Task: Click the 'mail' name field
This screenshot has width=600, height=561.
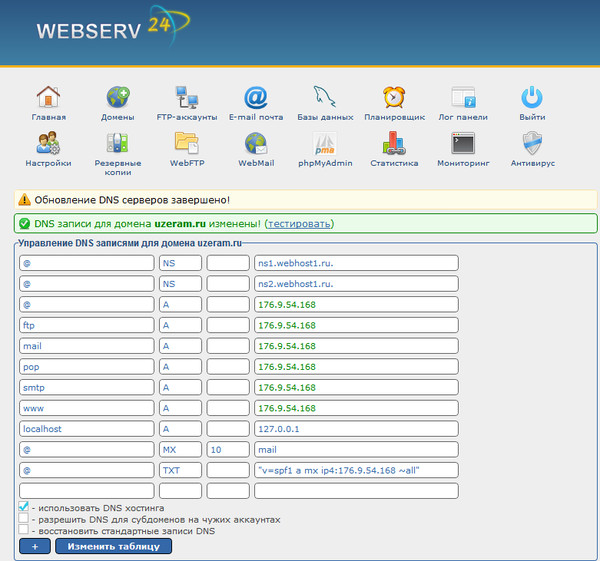Action: pos(87,346)
